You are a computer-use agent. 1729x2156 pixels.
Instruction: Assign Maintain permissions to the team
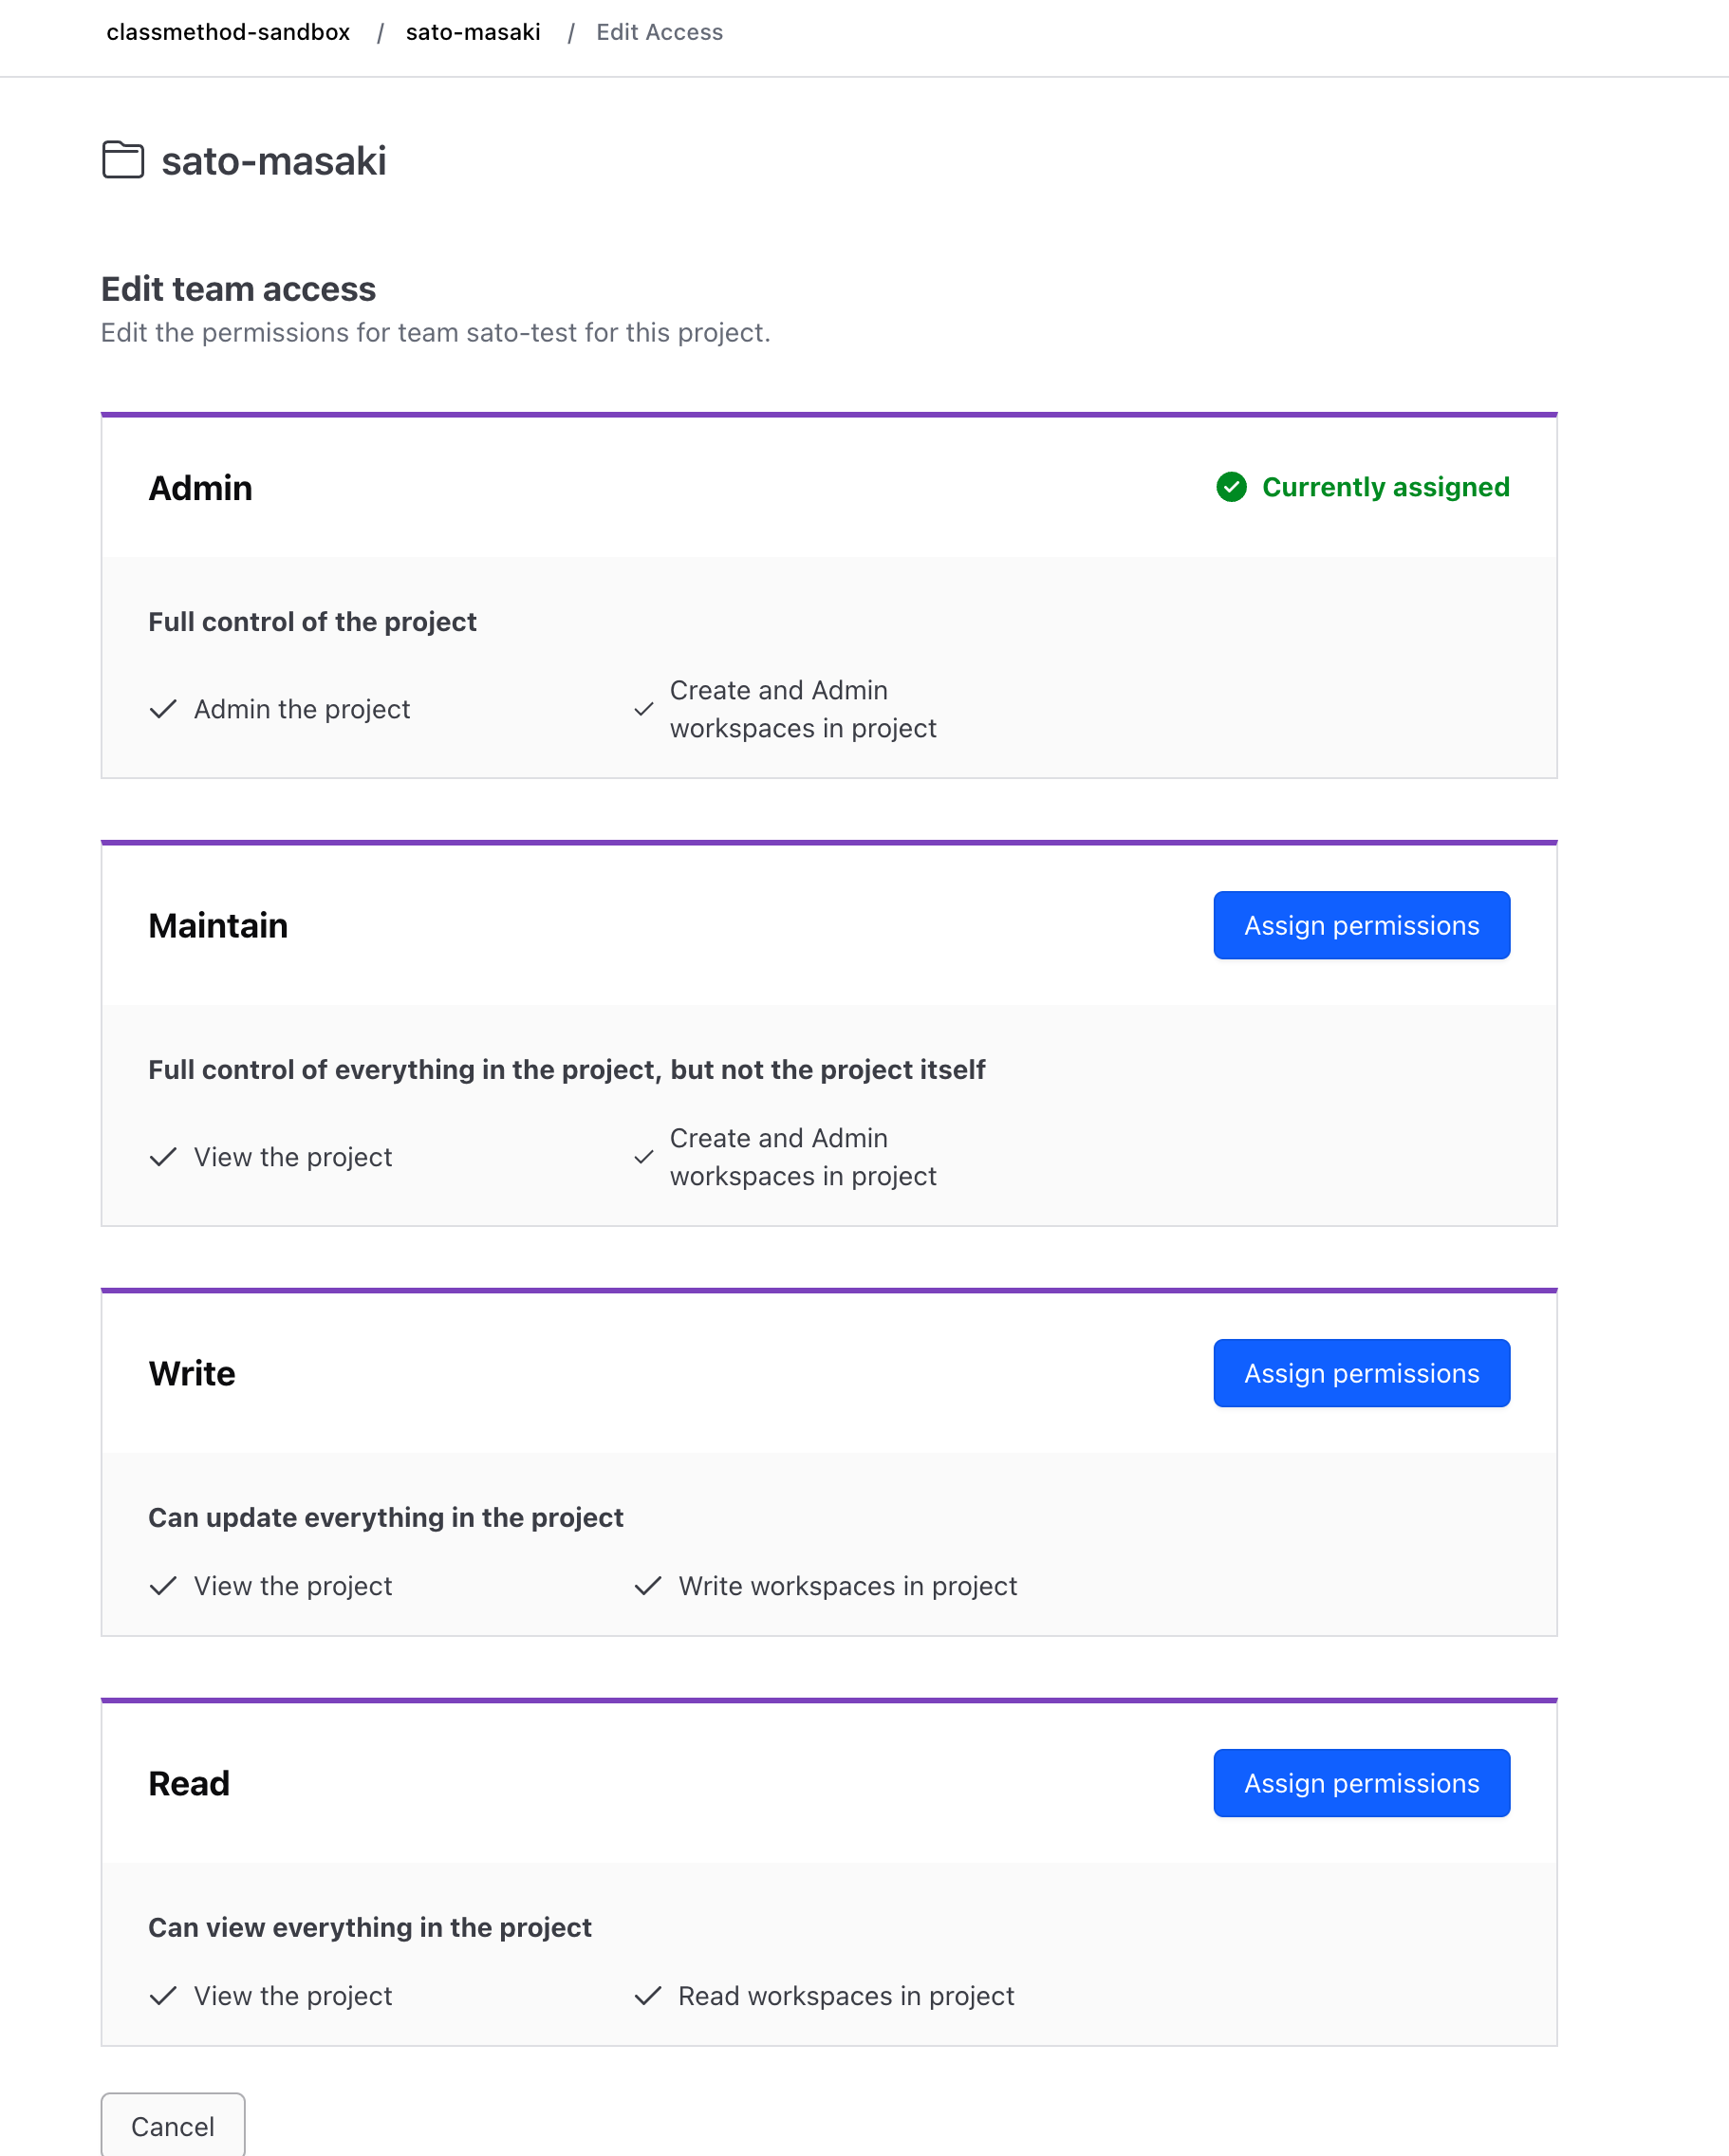1361,925
